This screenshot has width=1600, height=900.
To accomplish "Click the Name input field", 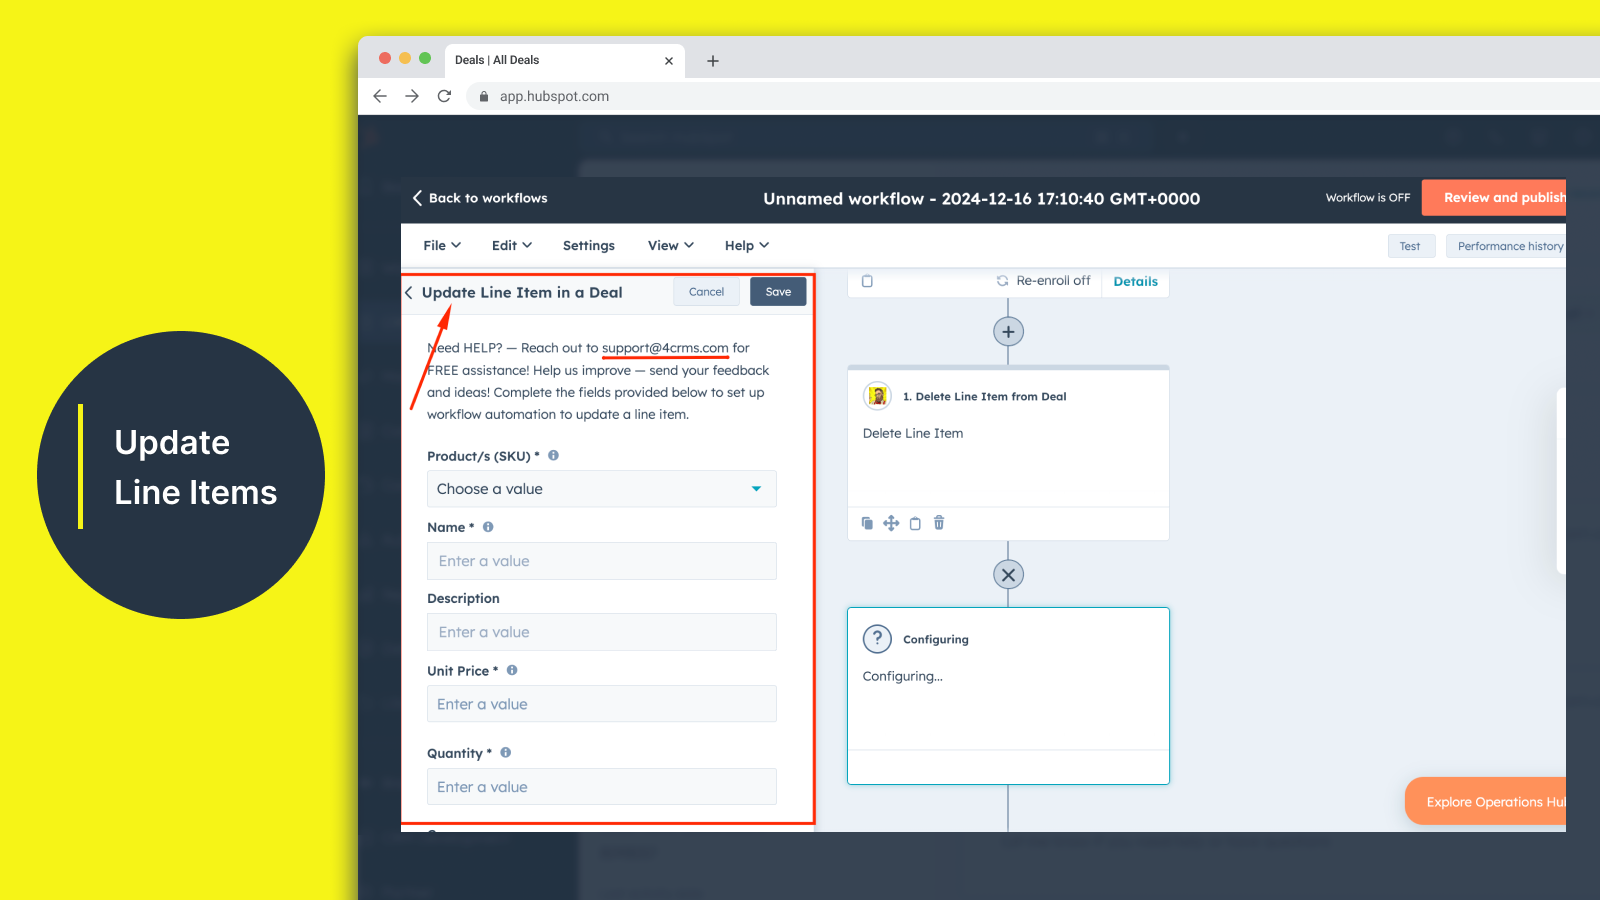I will click(601, 561).
